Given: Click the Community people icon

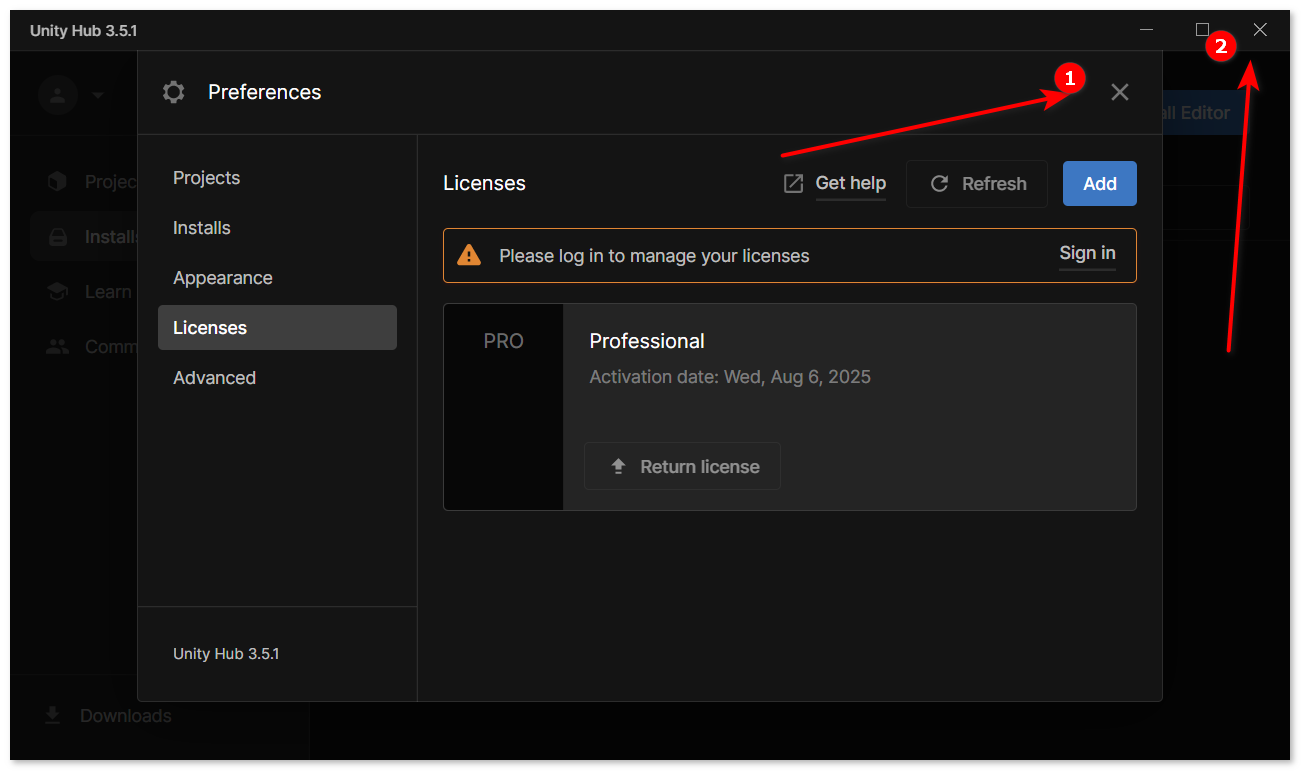Looking at the screenshot, I should pyautogui.click(x=58, y=347).
